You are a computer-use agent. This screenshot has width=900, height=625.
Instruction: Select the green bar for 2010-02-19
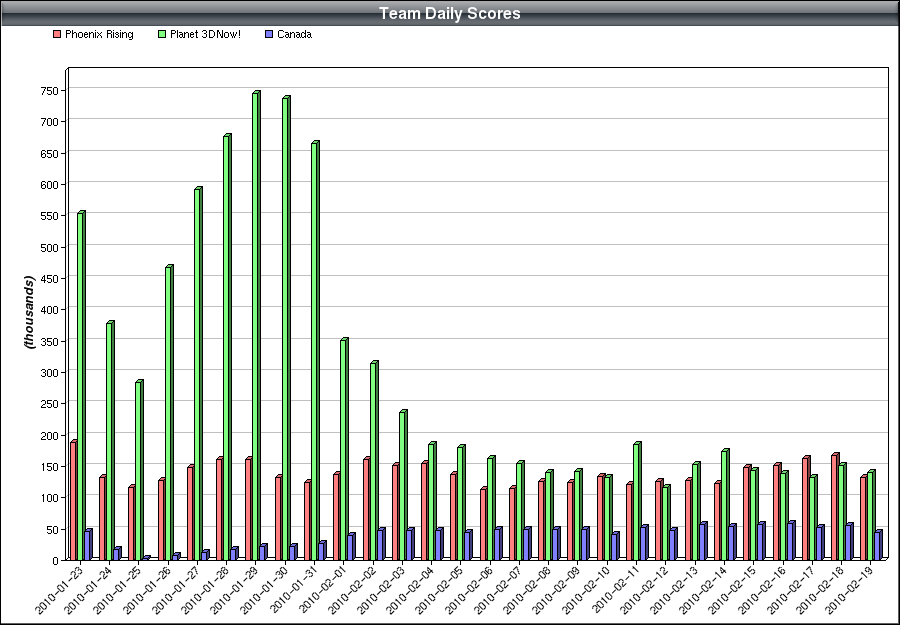point(871,515)
